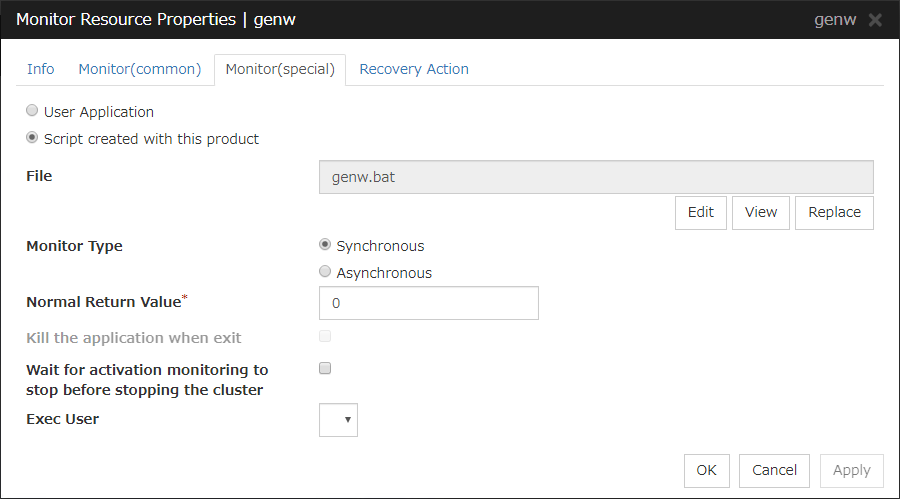Go to the Recovery Action tab
900x499 pixels.
click(414, 69)
